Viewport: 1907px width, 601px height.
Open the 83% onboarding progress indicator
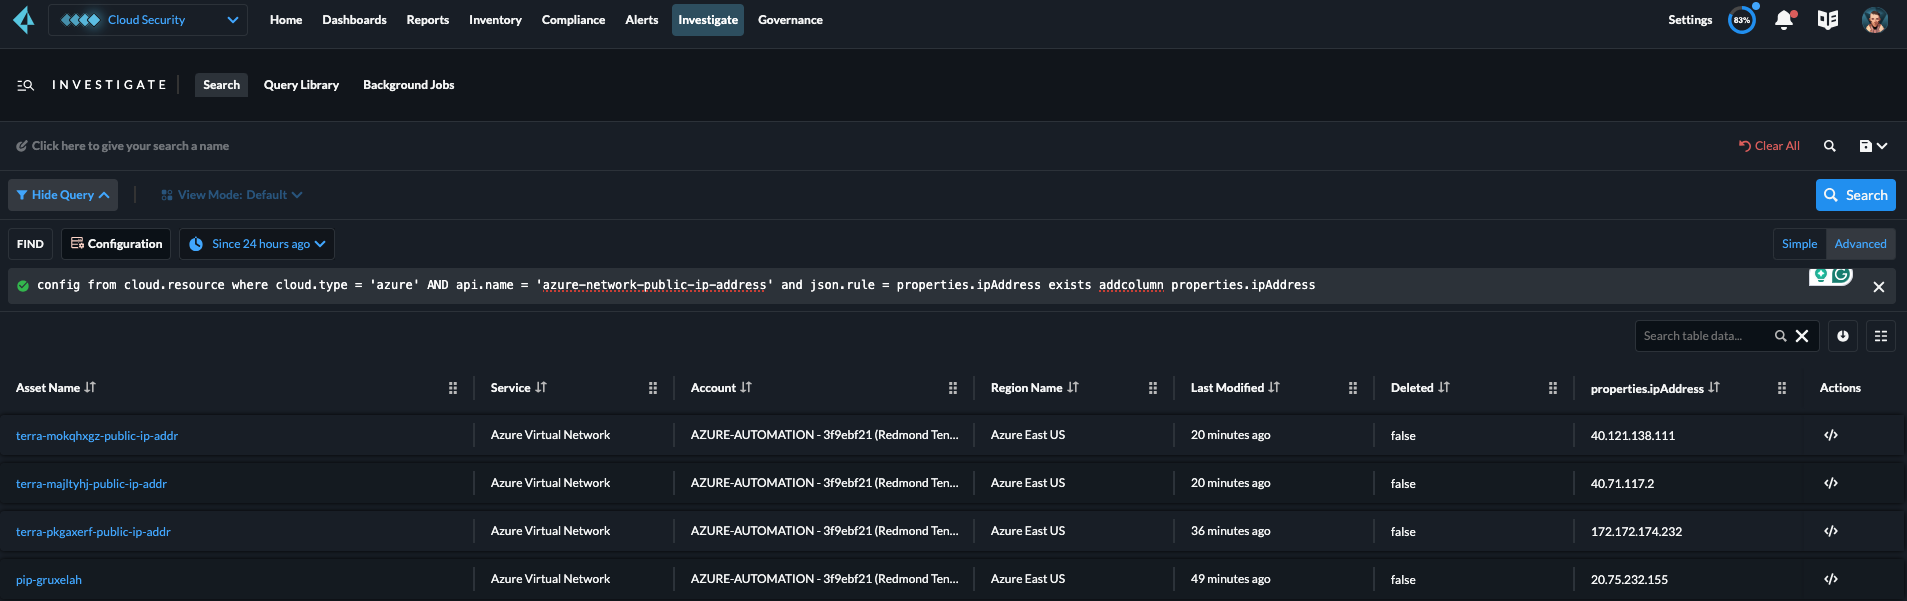click(x=1742, y=20)
